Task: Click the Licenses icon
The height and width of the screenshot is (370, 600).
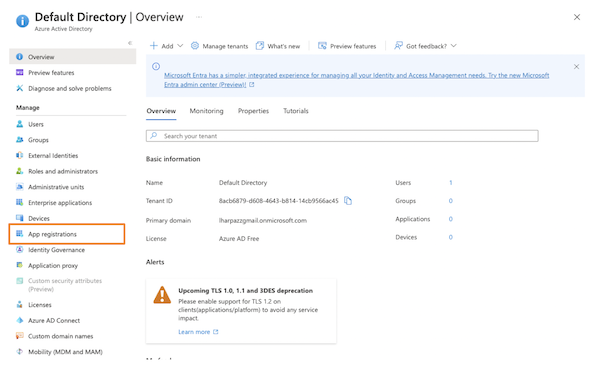Action: coord(20,305)
